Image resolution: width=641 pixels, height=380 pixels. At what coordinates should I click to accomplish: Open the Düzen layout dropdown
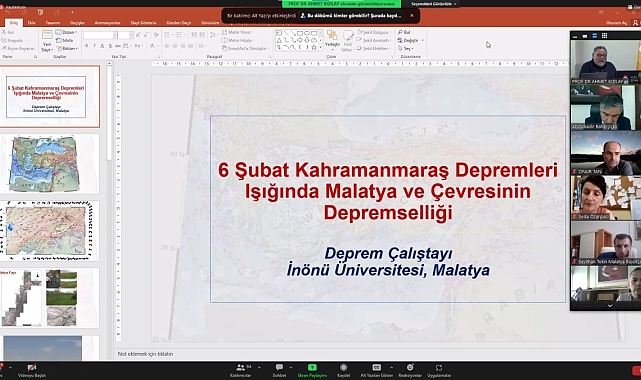[x=66, y=32]
